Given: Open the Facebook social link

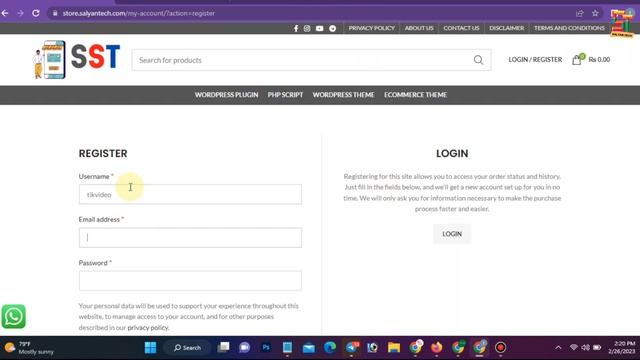Looking at the screenshot, I should [296, 28].
